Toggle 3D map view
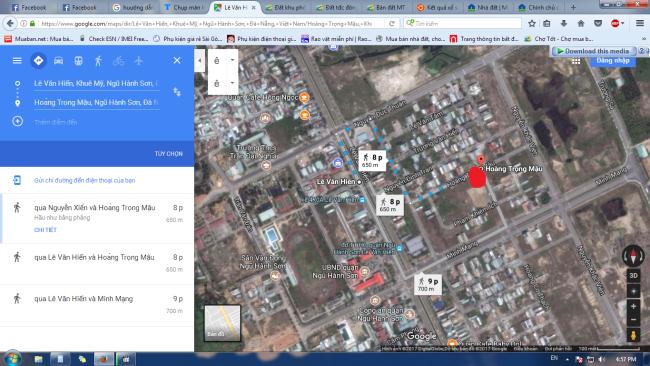This screenshot has width=650, height=366. coord(633,276)
